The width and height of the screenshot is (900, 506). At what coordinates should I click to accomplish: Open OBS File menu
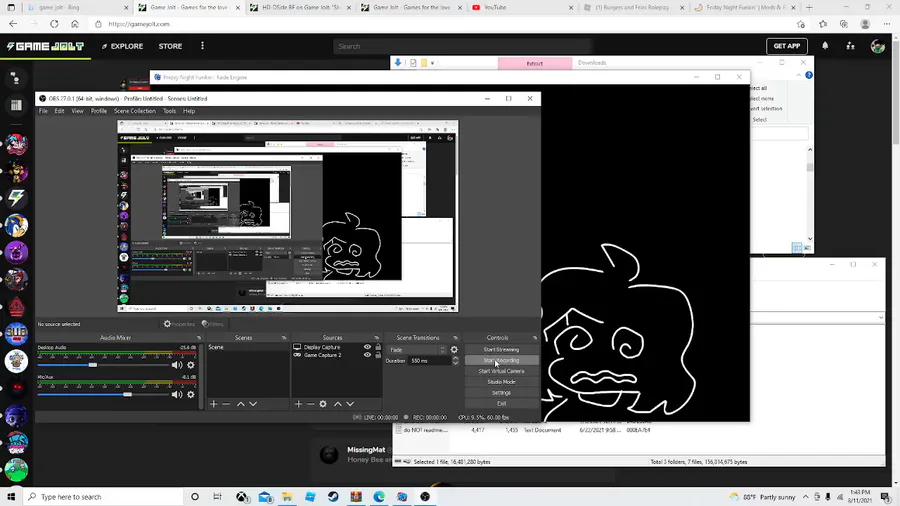(x=43, y=111)
